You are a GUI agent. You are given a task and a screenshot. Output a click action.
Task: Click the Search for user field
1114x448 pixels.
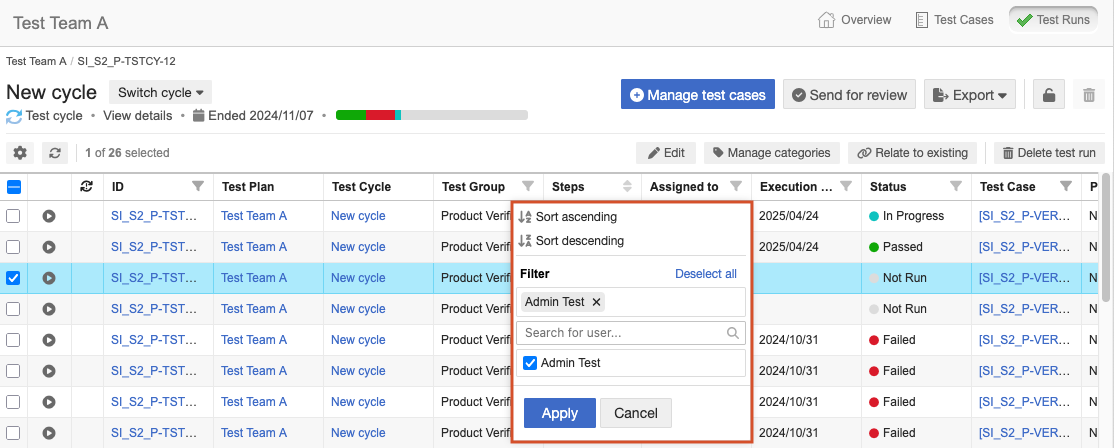631,332
